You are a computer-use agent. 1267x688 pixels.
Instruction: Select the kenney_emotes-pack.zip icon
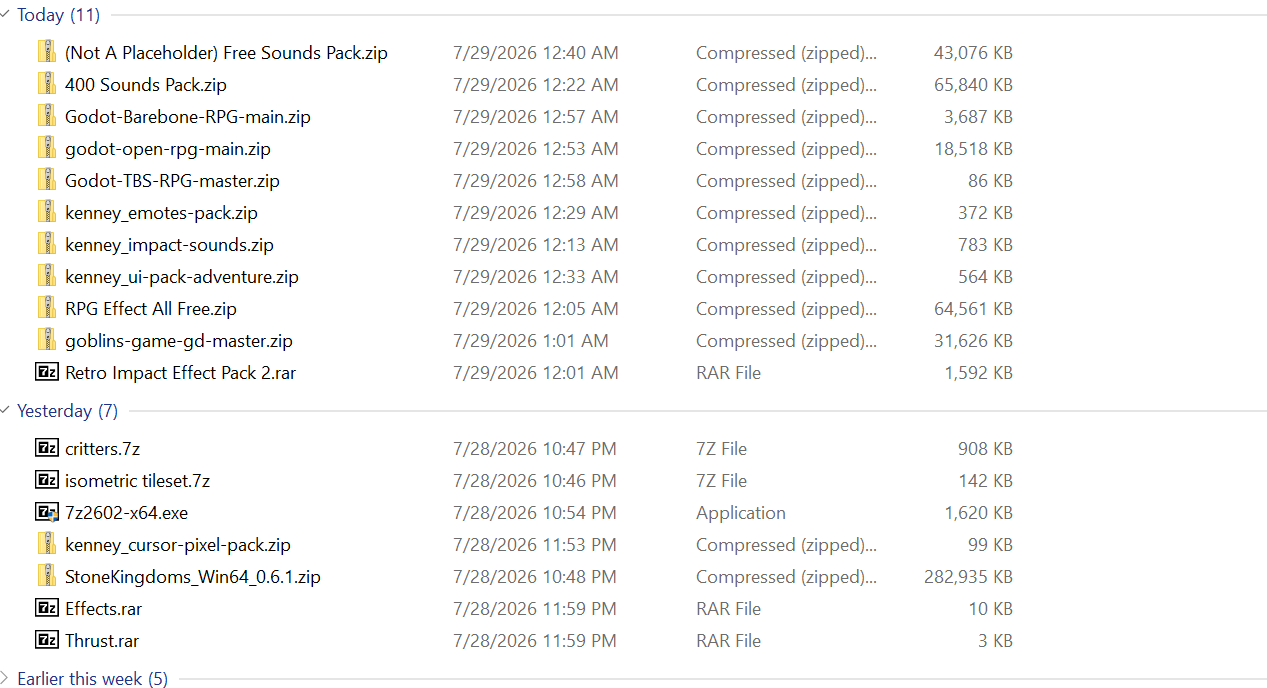pyautogui.click(x=47, y=212)
